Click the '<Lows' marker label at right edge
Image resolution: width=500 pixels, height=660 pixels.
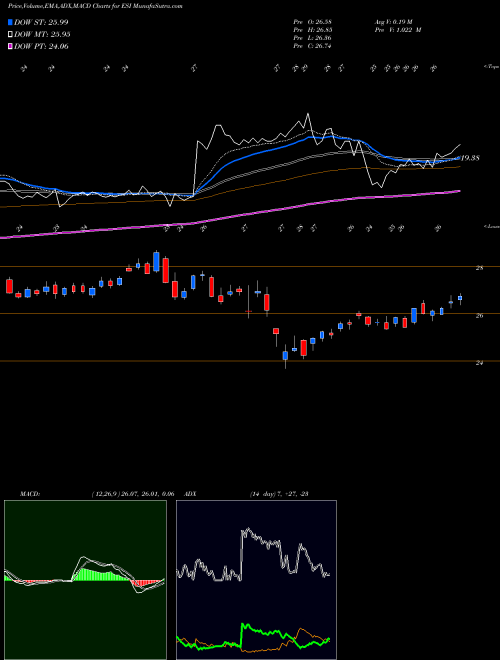(x=492, y=226)
